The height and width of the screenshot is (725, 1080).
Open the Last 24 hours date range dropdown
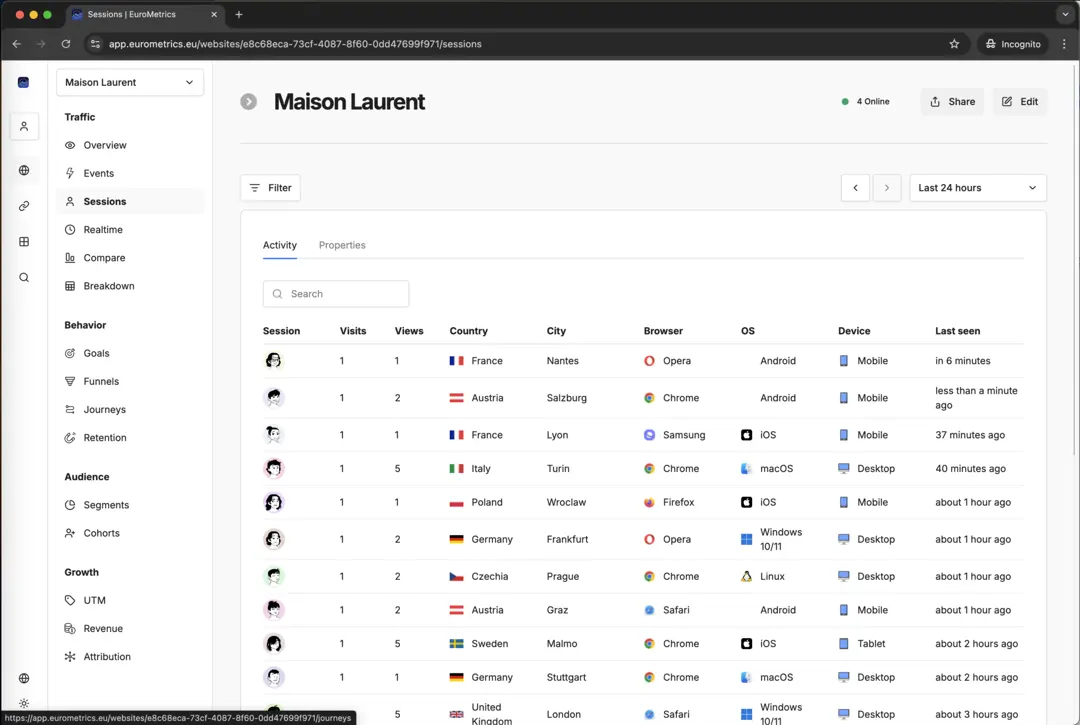click(977, 188)
